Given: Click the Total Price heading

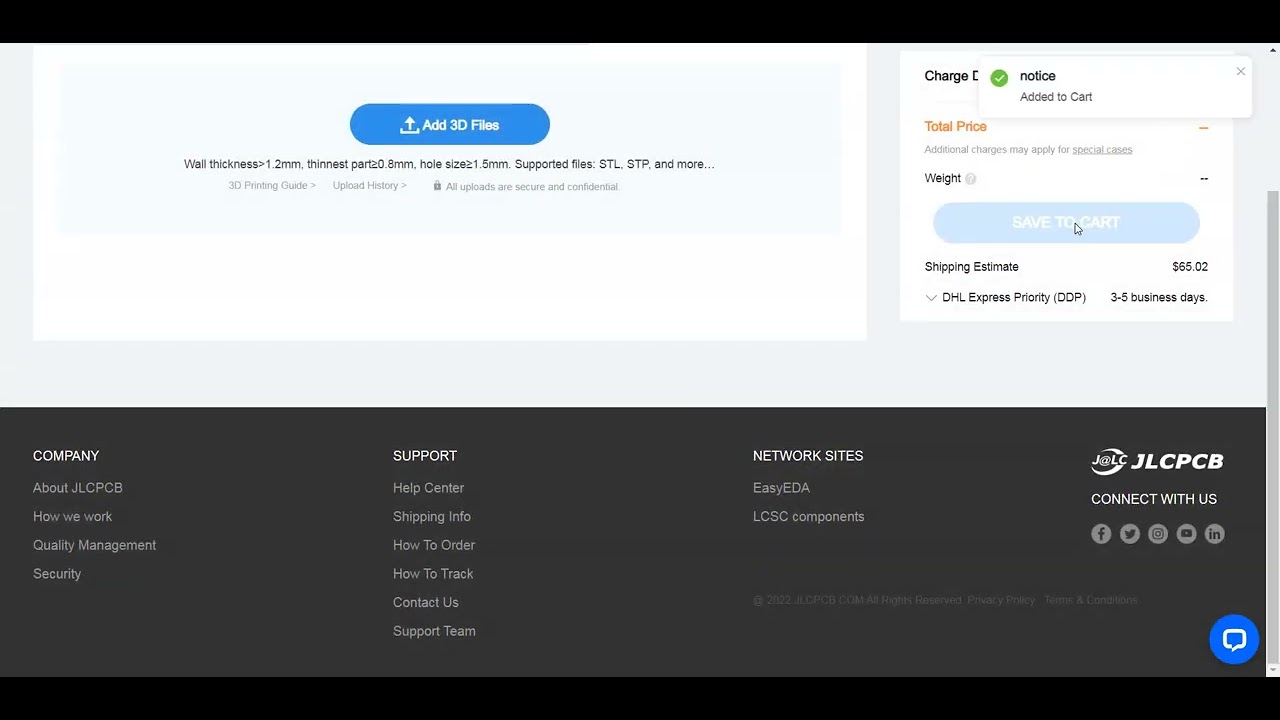Looking at the screenshot, I should coord(955,127).
